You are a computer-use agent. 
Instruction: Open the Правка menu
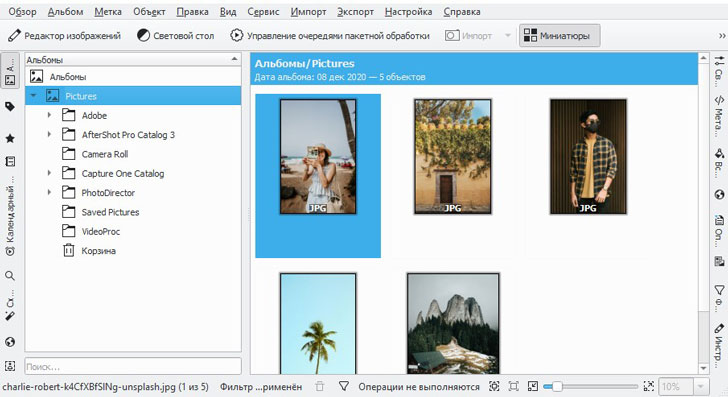(192, 12)
